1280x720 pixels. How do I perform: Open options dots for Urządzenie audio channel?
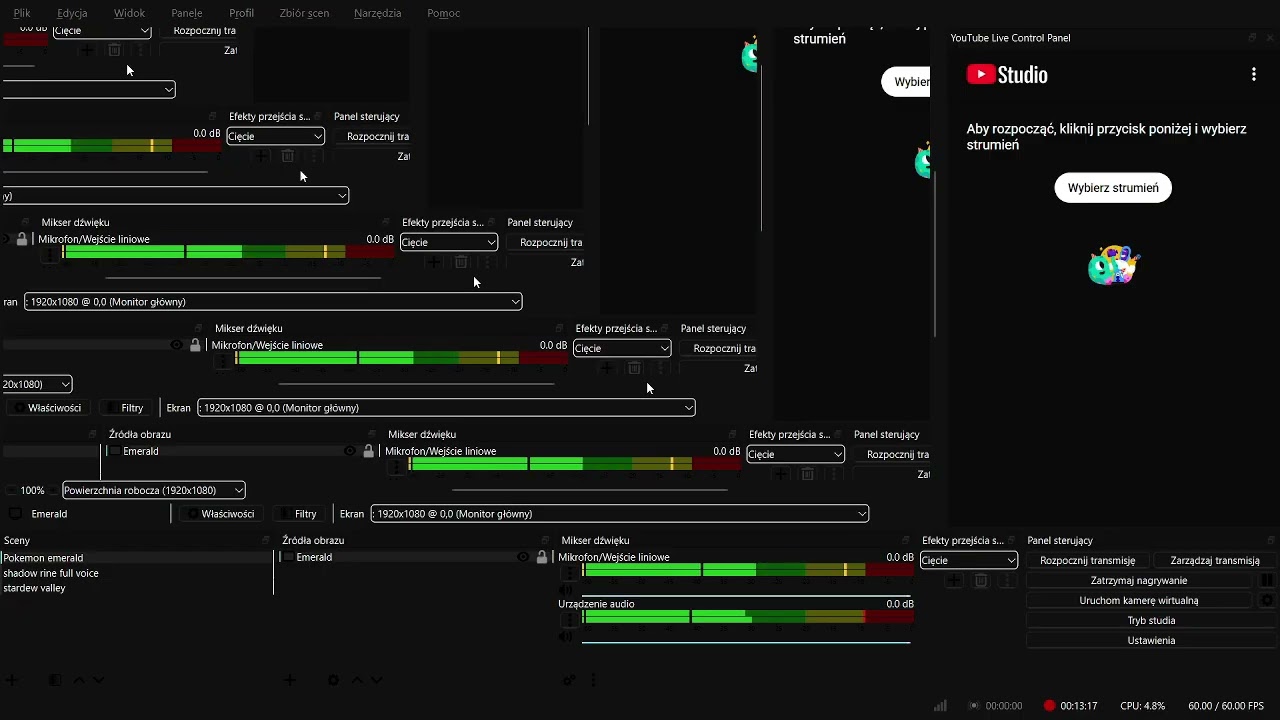[569, 620]
